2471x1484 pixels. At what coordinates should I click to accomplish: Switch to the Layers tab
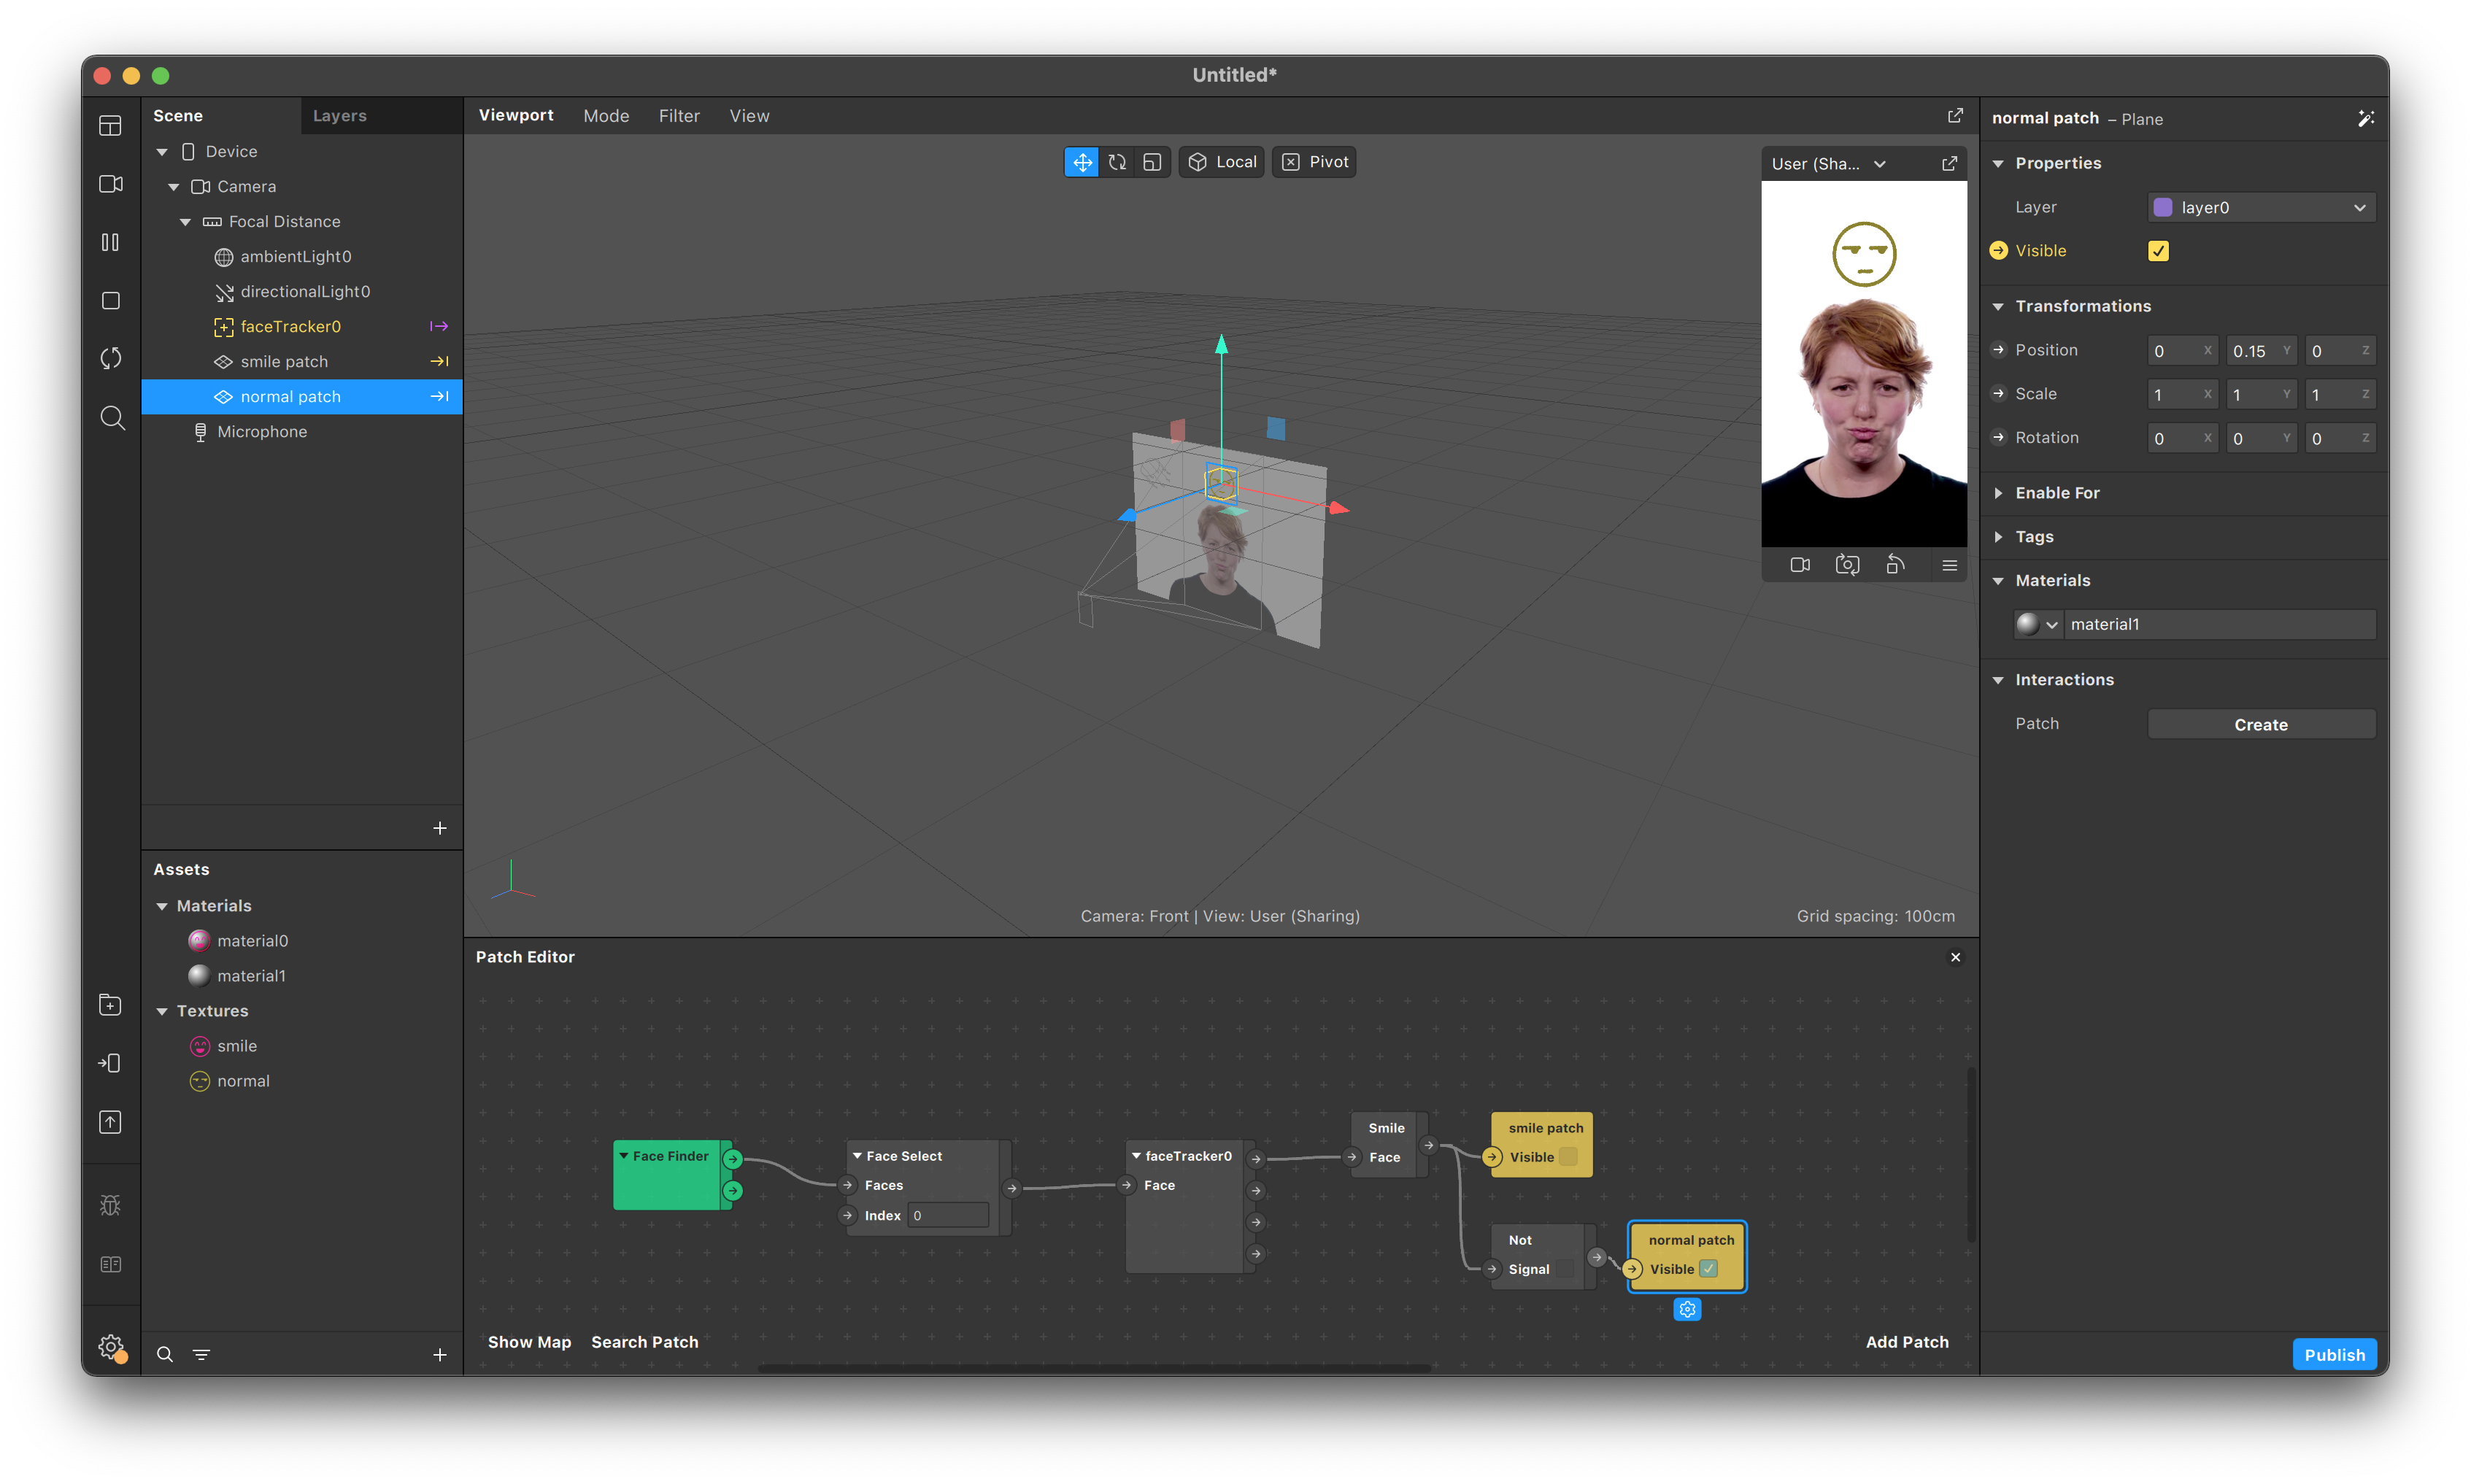tap(339, 116)
